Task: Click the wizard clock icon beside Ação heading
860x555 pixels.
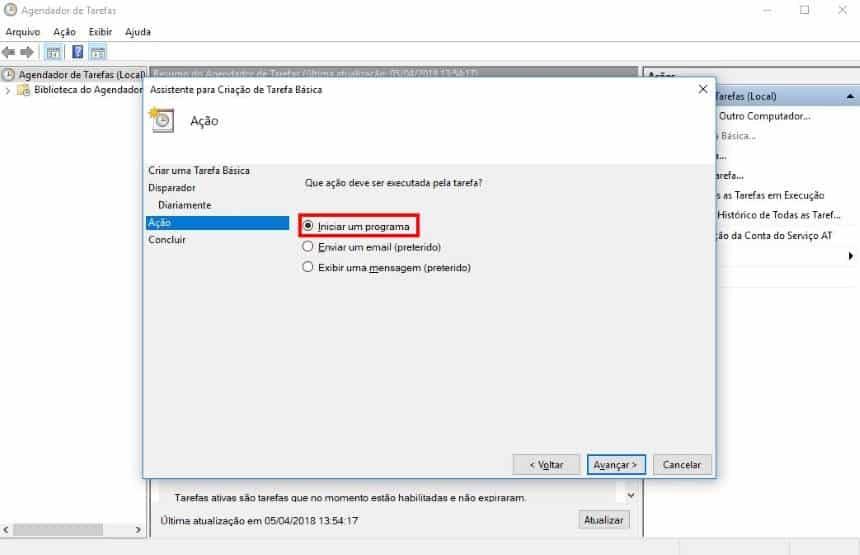Action: [162, 120]
